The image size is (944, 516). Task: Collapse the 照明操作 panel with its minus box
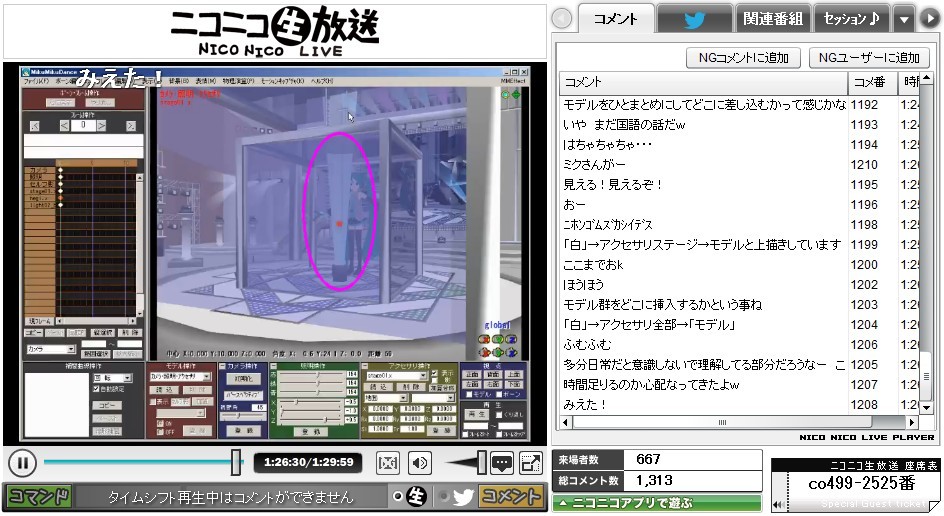pos(273,366)
